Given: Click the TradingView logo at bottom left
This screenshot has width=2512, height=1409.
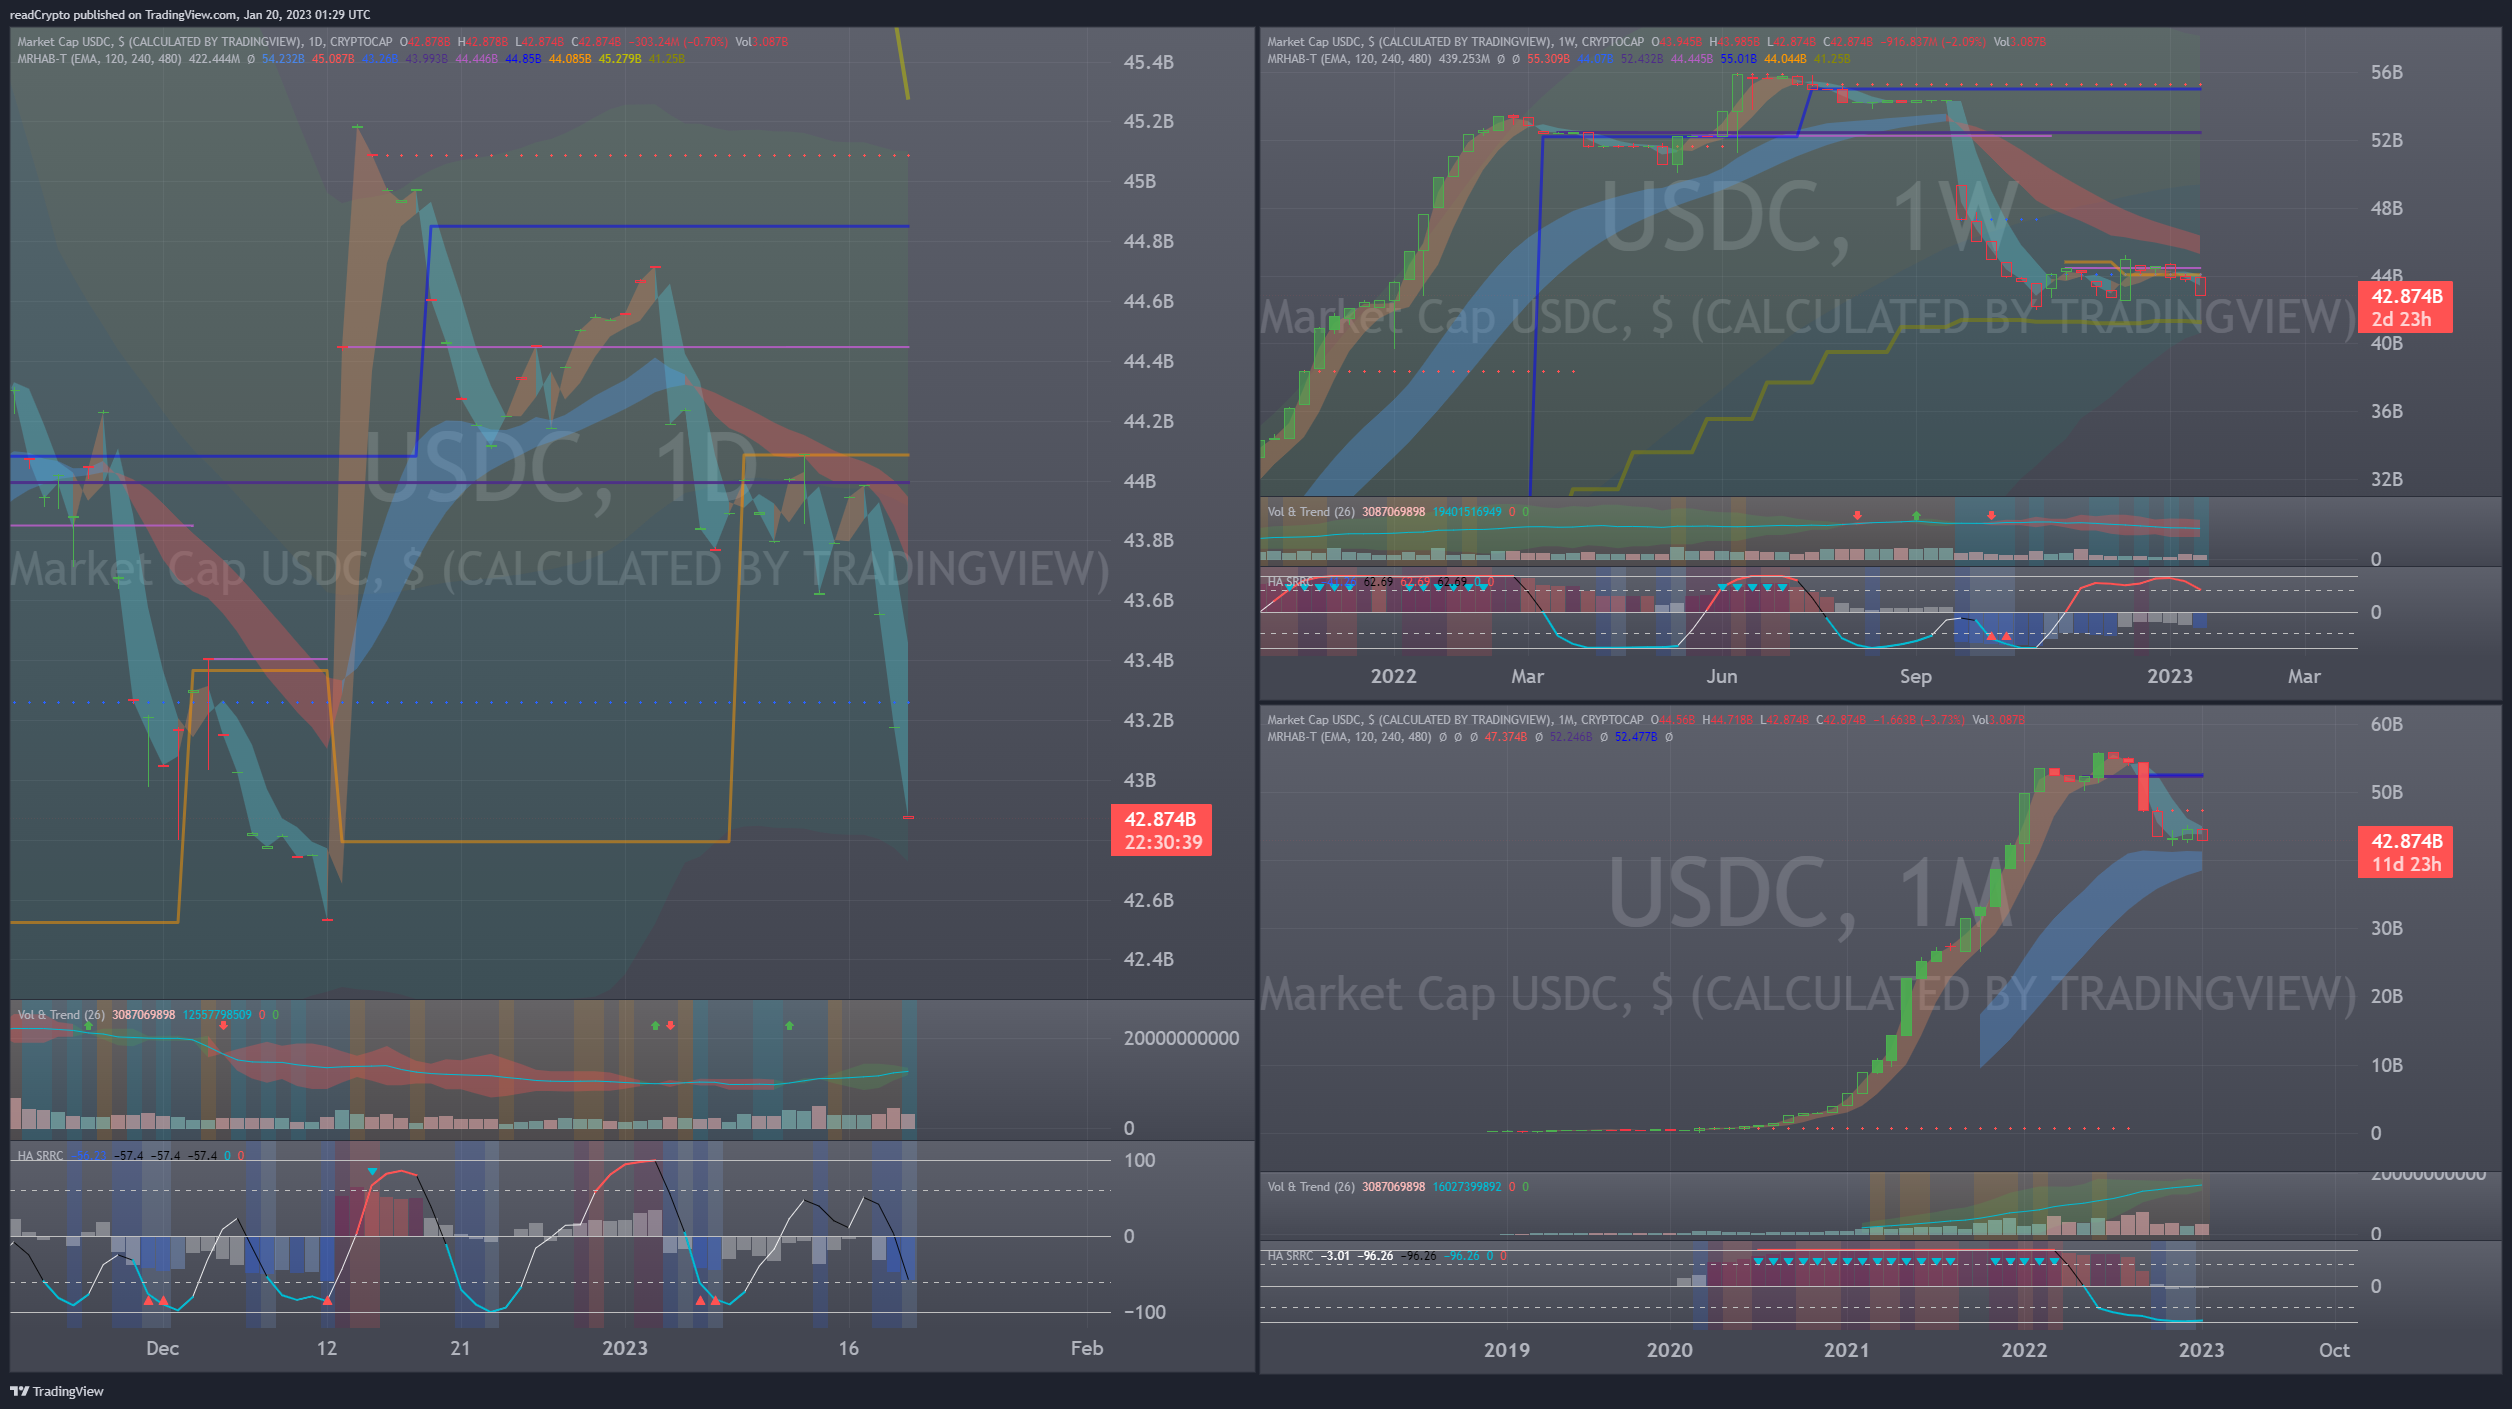Looking at the screenshot, I should click(x=57, y=1391).
